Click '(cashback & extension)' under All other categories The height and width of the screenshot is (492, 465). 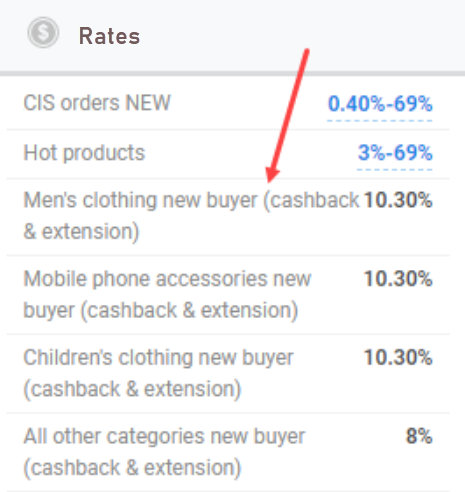coord(132,468)
